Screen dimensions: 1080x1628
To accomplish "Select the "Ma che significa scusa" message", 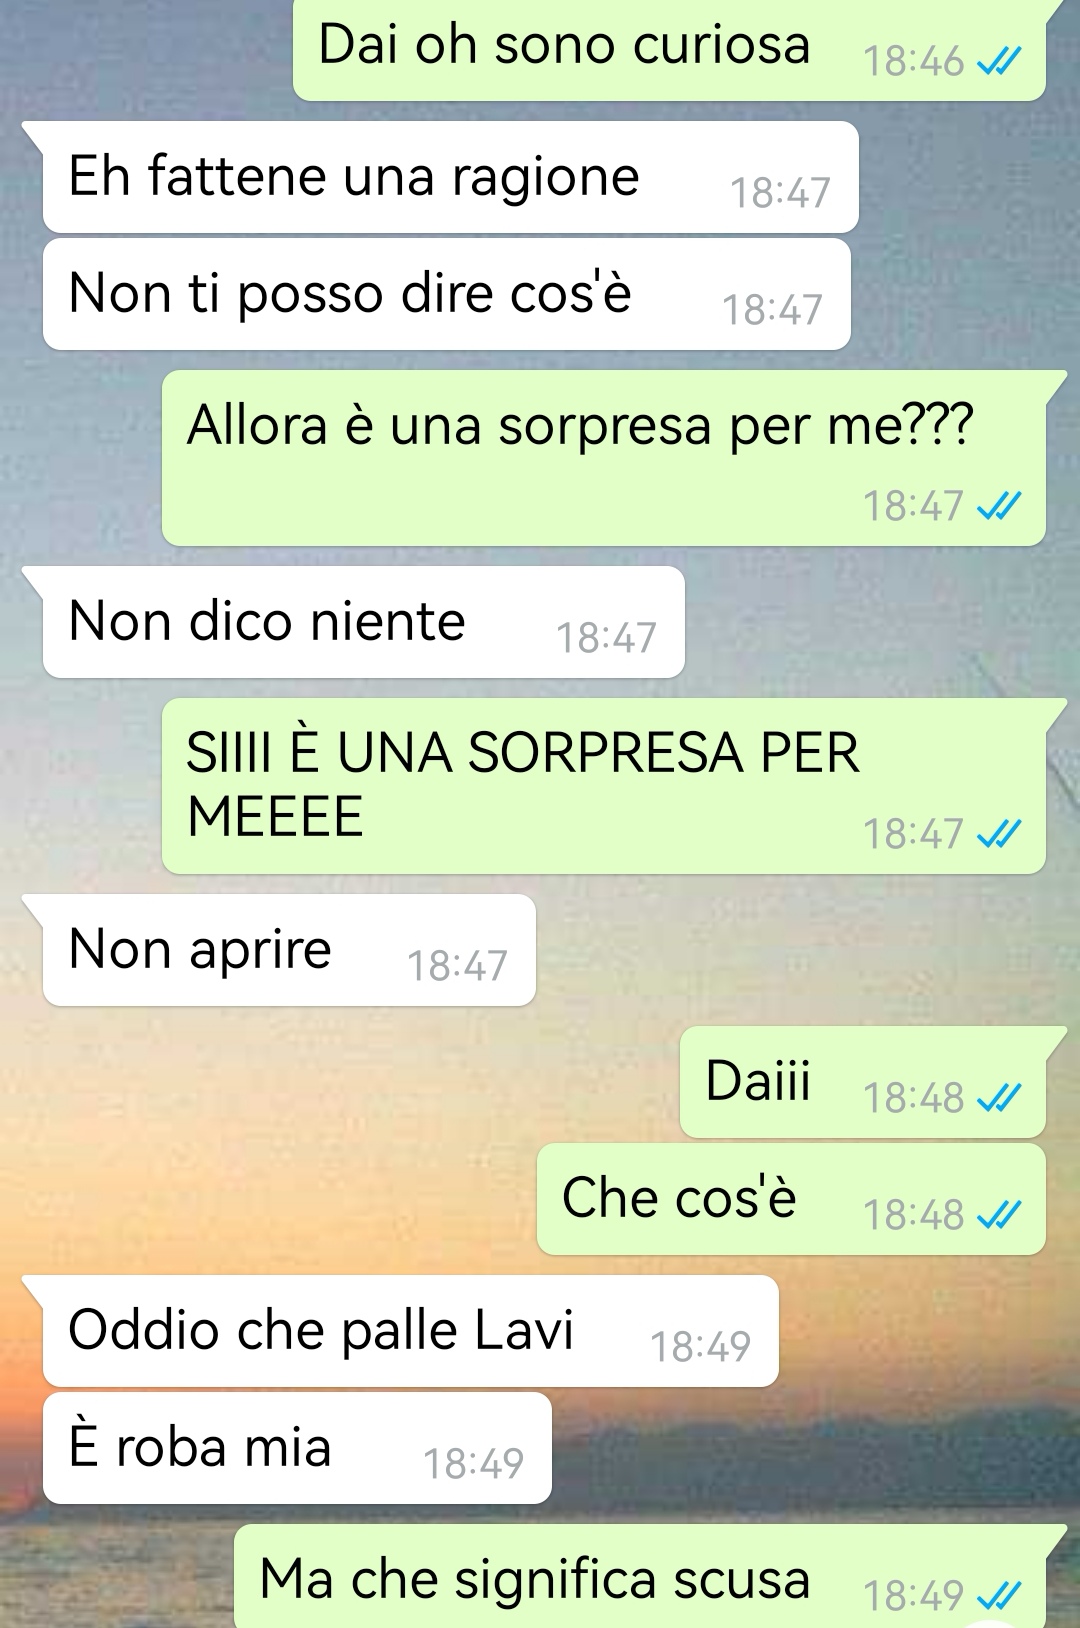I will pyautogui.click(x=640, y=1577).
